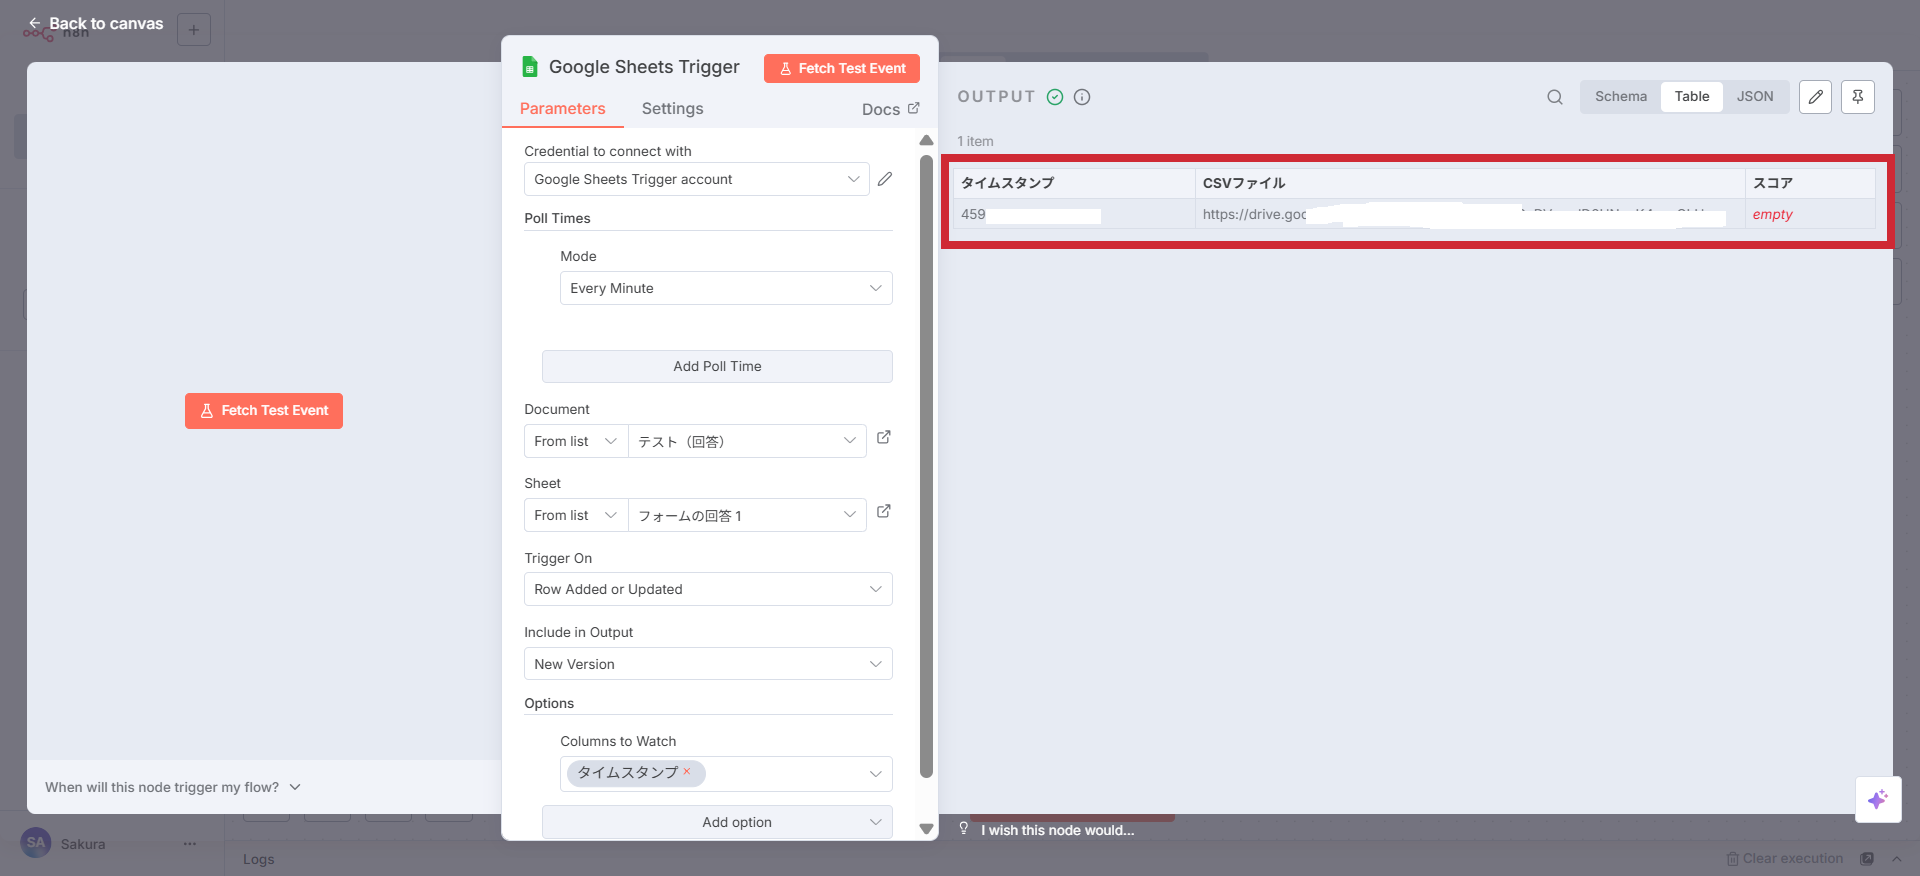Open the document in new tab icon

click(x=884, y=438)
